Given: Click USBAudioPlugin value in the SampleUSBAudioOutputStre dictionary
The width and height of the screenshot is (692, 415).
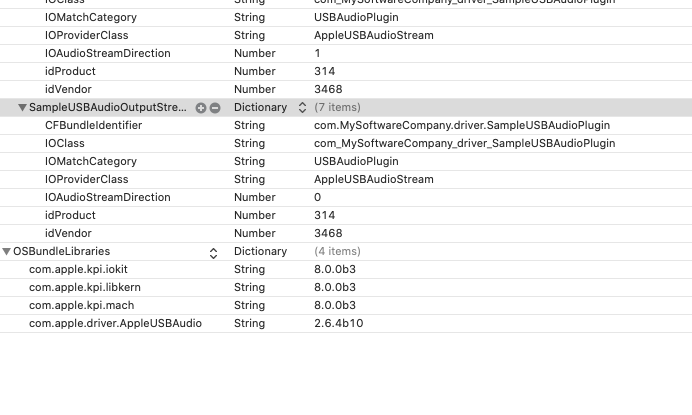Looking at the screenshot, I should click(x=356, y=162).
